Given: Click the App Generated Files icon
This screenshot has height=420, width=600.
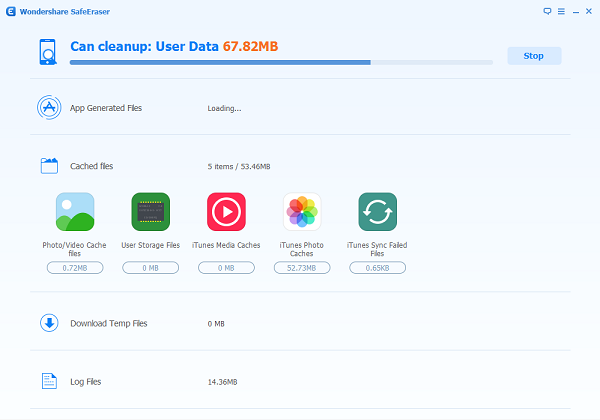Looking at the screenshot, I should [x=49, y=107].
